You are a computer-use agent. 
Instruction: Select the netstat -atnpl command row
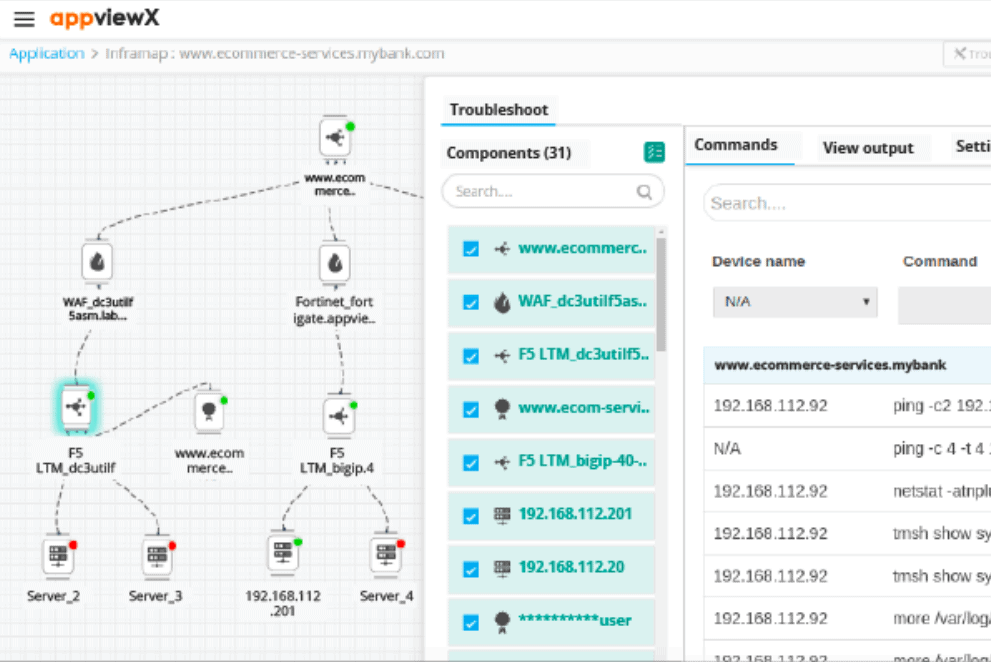pos(847,491)
